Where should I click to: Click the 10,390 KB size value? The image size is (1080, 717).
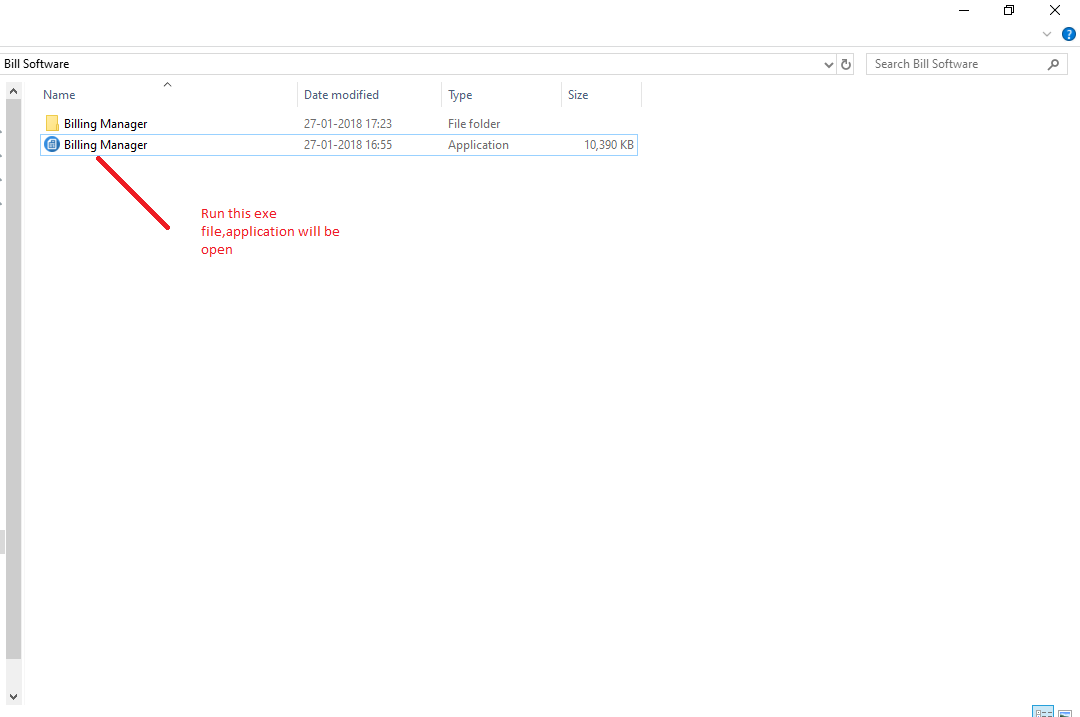(609, 145)
